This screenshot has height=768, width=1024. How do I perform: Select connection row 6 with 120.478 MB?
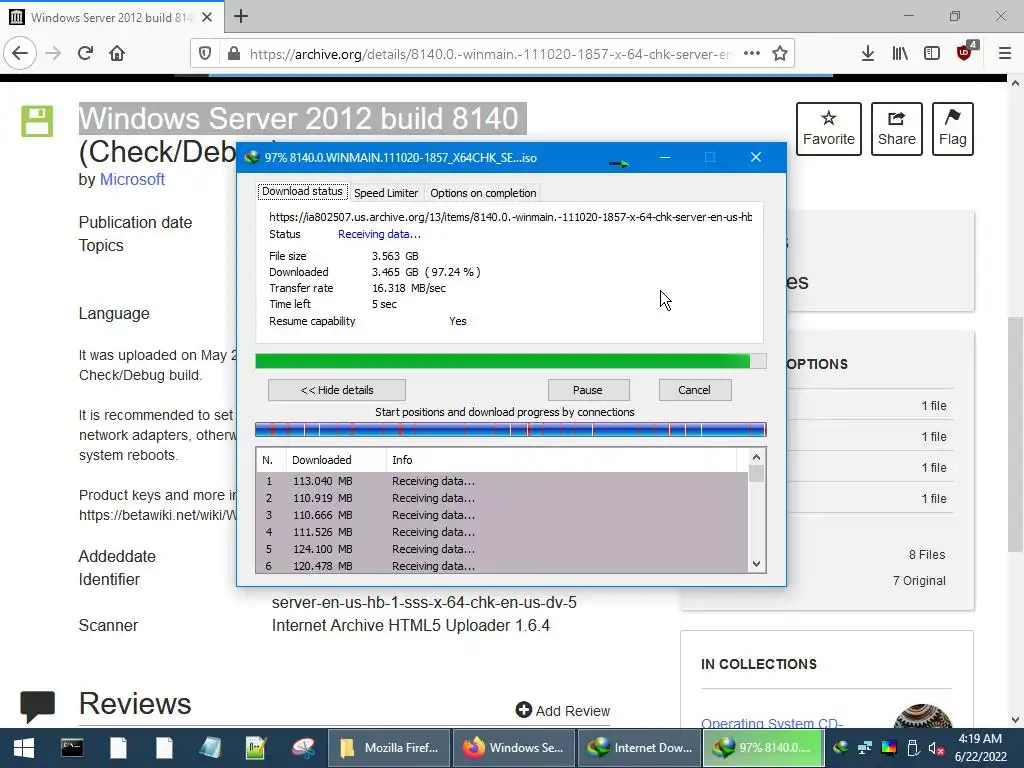502,566
